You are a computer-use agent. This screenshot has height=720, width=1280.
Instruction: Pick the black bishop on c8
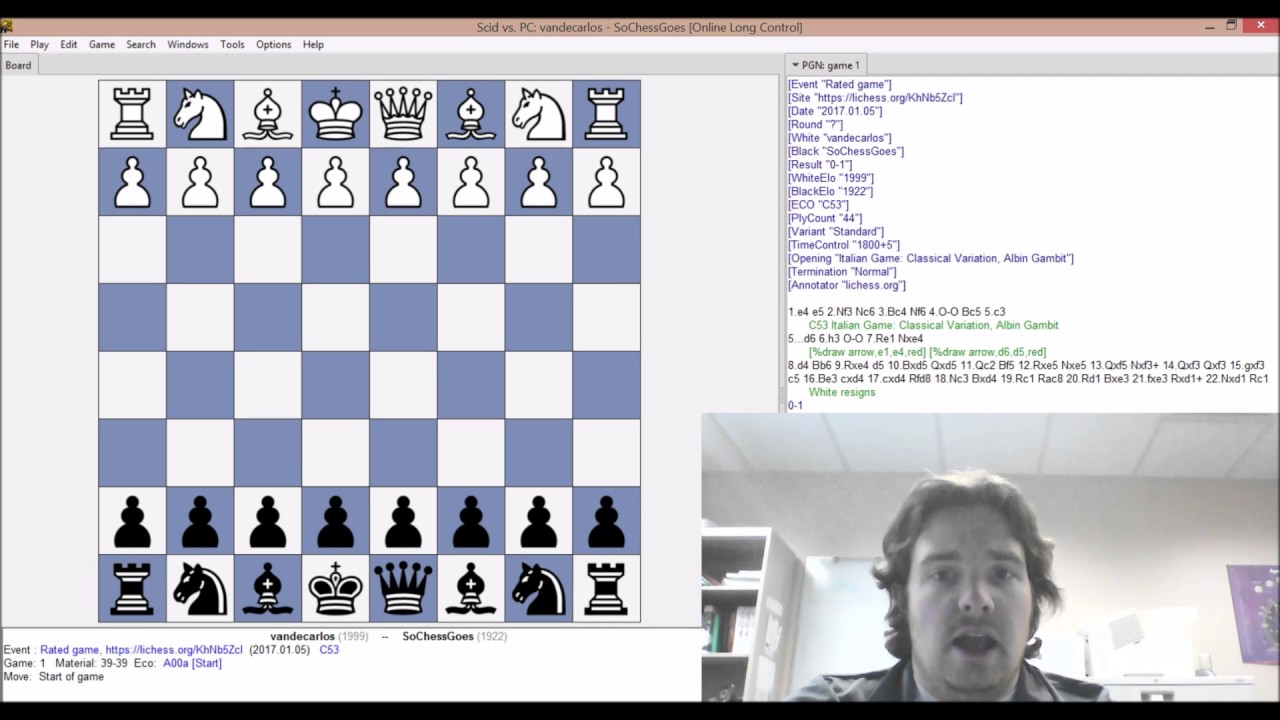[470, 588]
